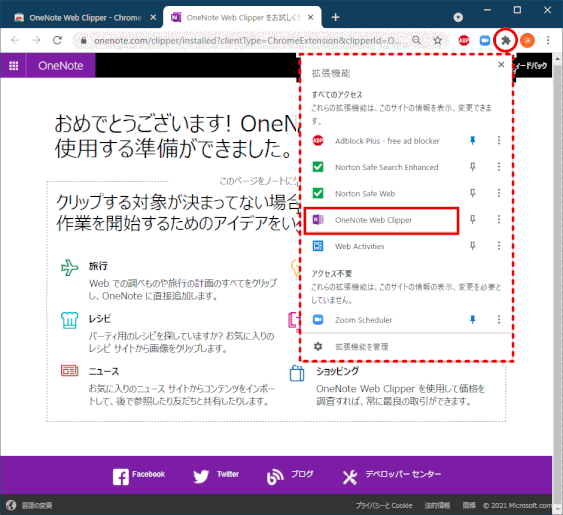Click the address bar URL field
This screenshot has width=563, height=515.
pos(247,40)
